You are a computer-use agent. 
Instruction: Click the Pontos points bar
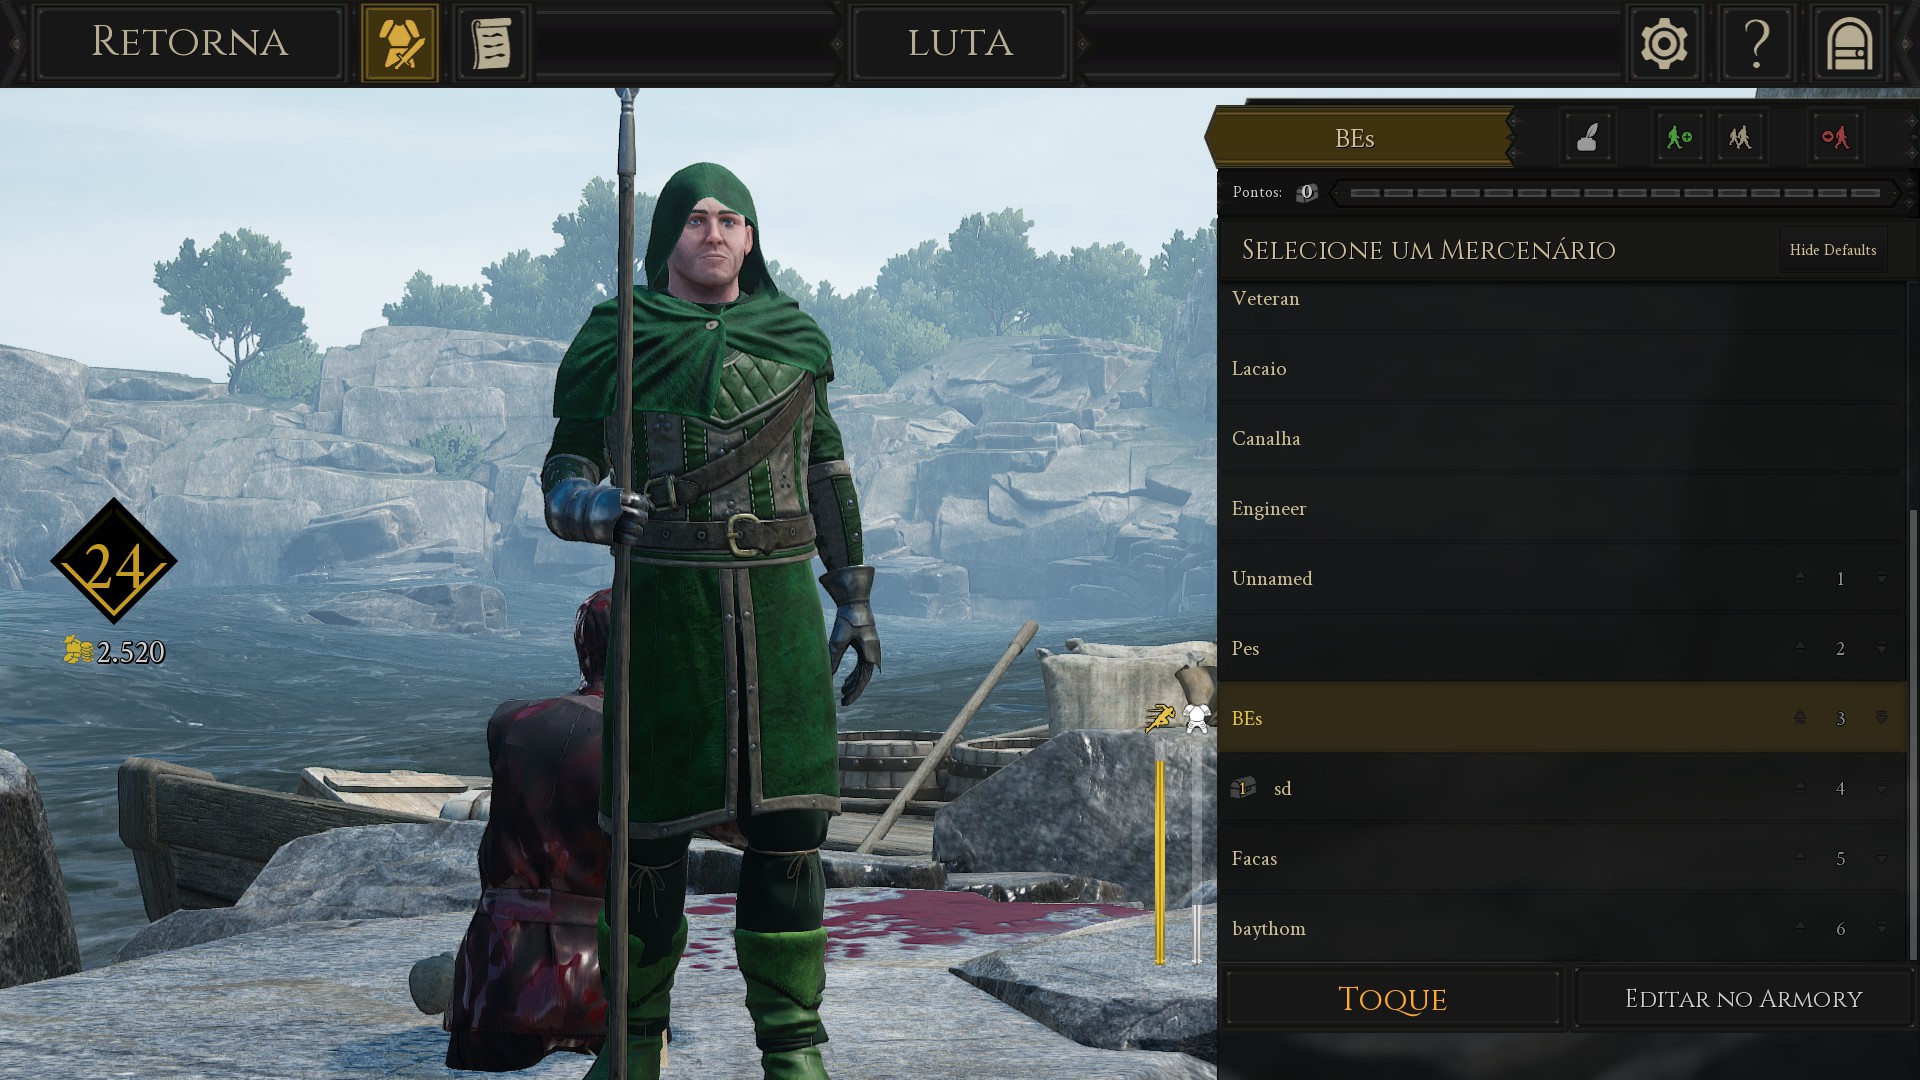1615,193
